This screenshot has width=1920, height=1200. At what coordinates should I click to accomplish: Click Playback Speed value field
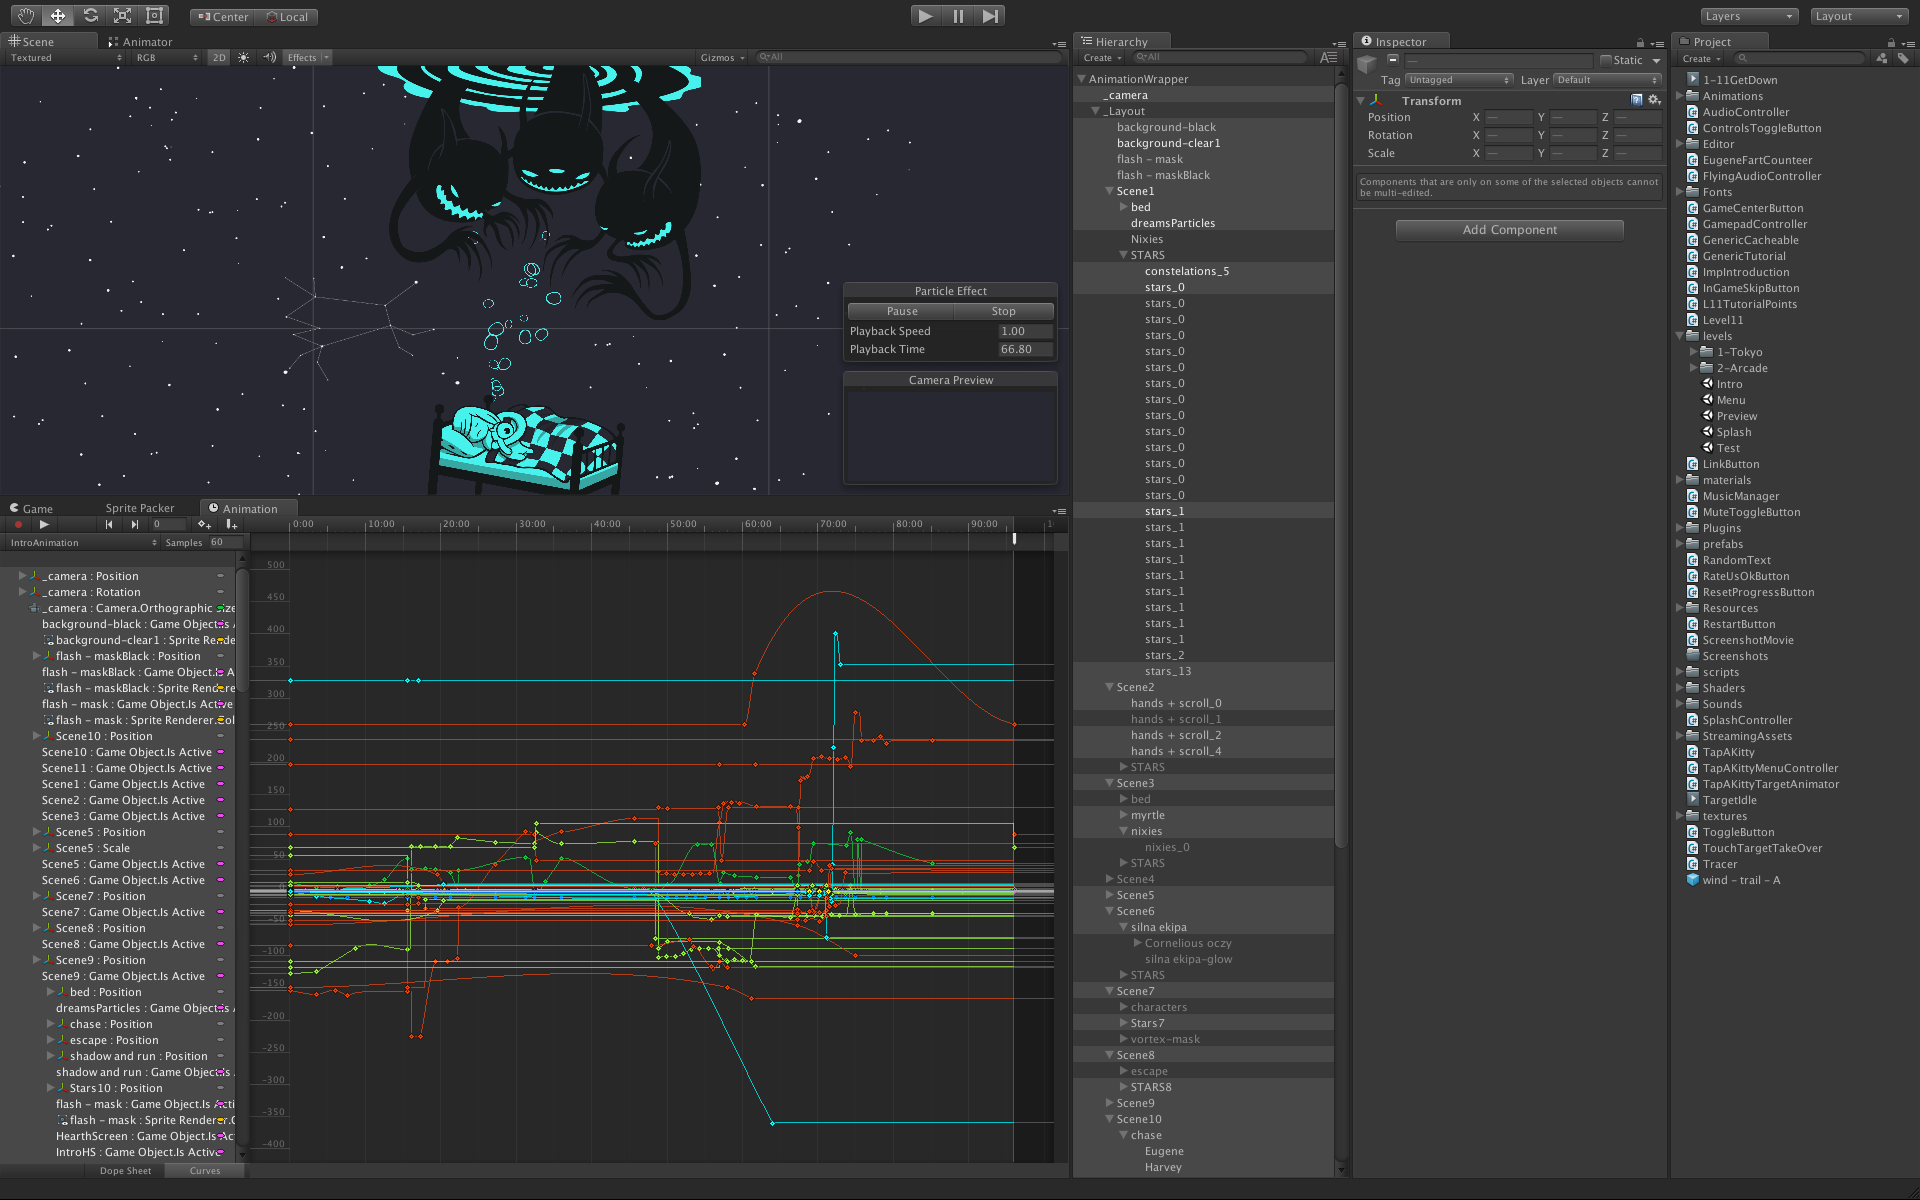point(1025,331)
